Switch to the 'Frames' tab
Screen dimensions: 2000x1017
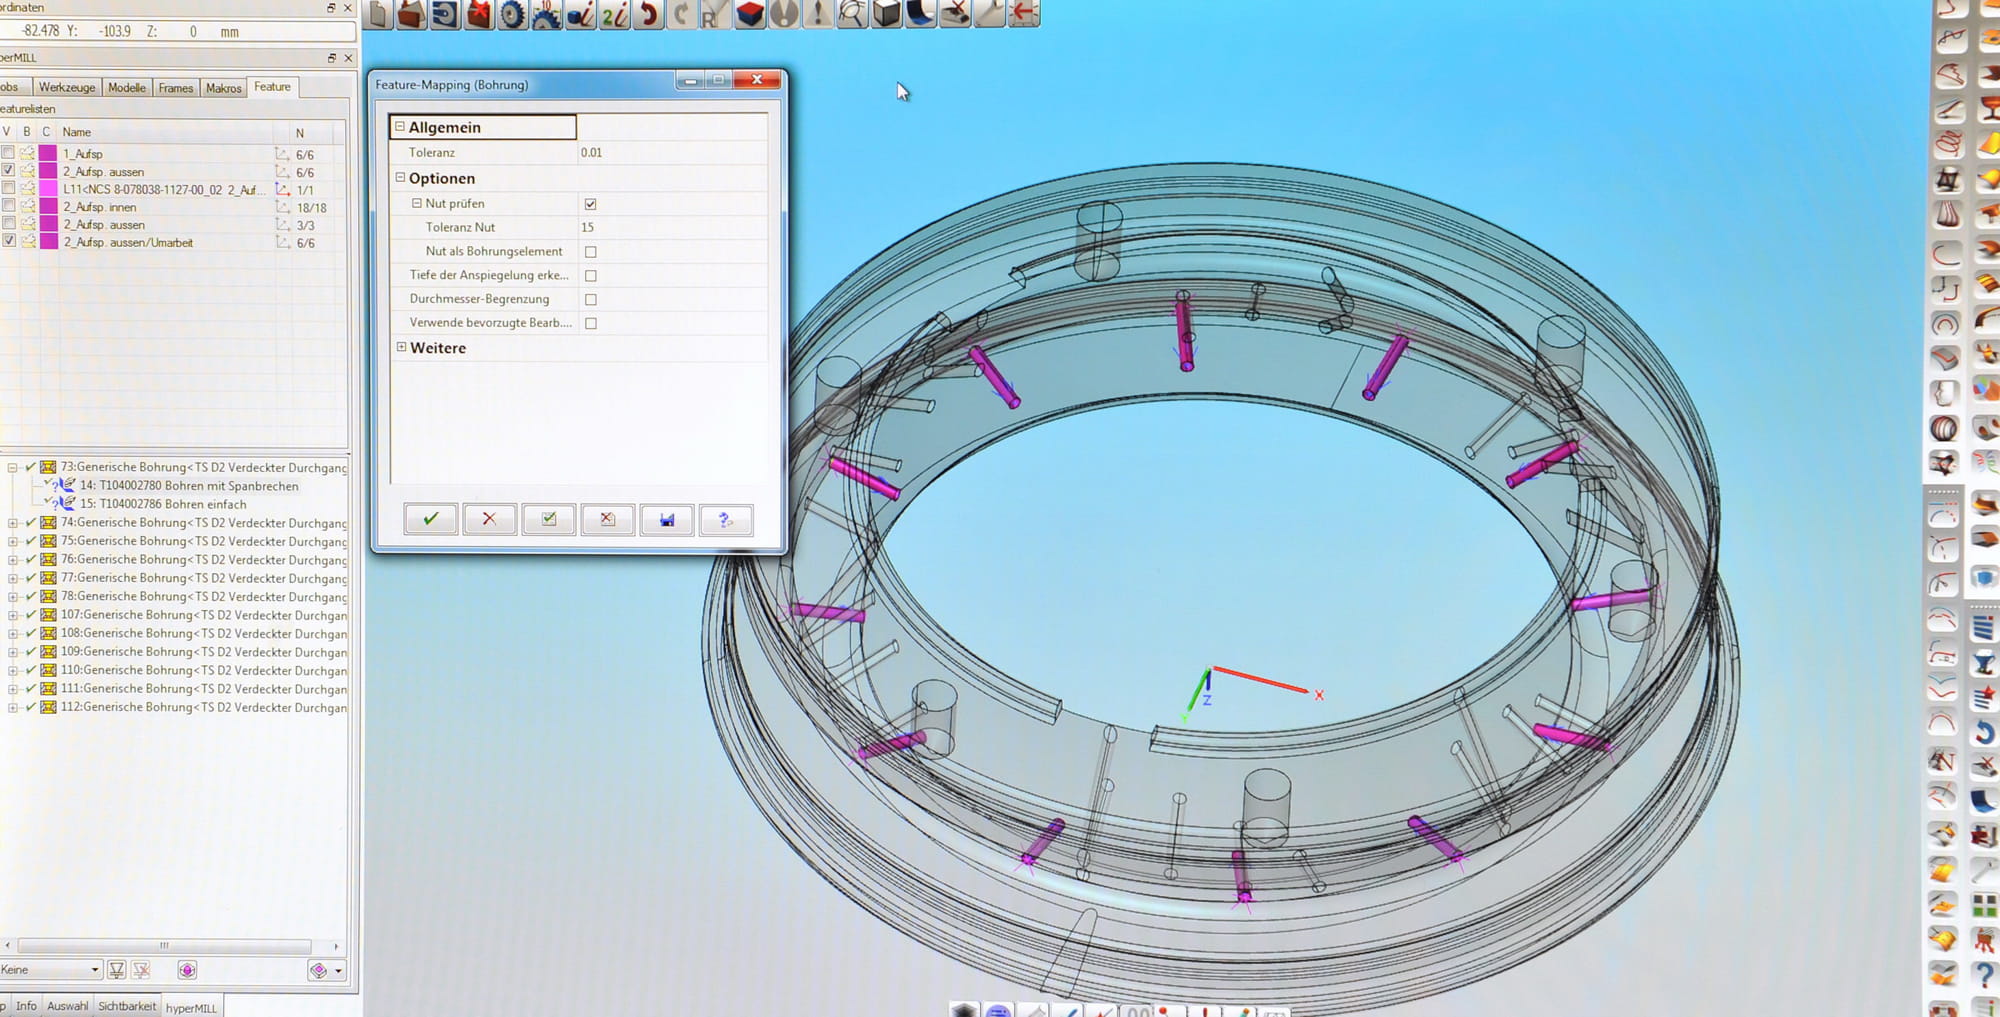[x=176, y=88]
